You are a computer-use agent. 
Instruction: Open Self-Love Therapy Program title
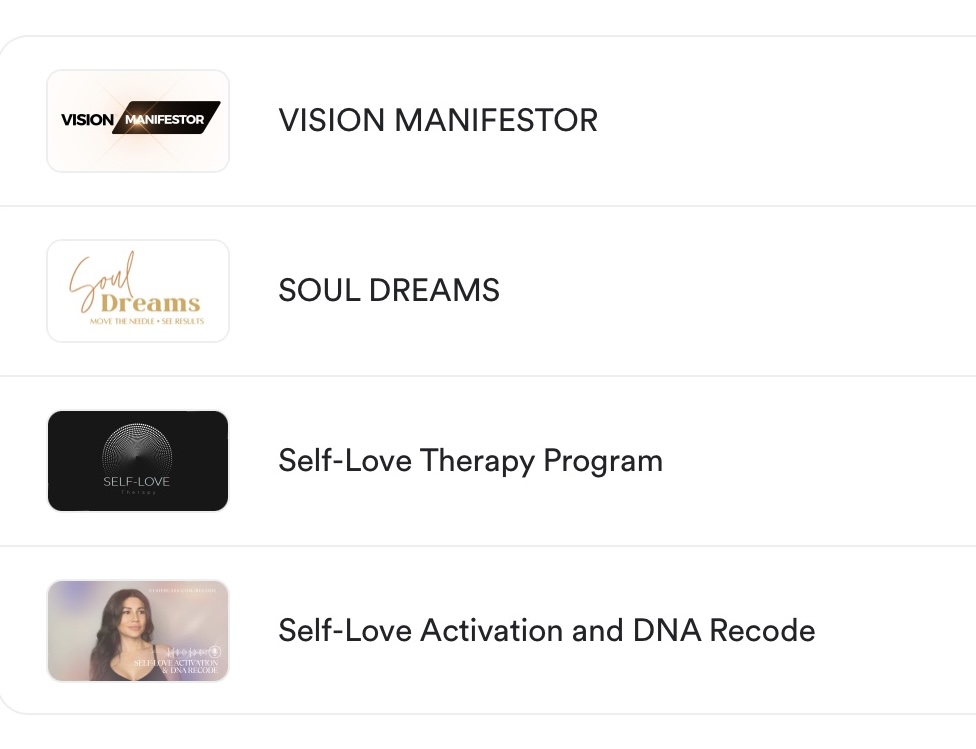[470, 461]
